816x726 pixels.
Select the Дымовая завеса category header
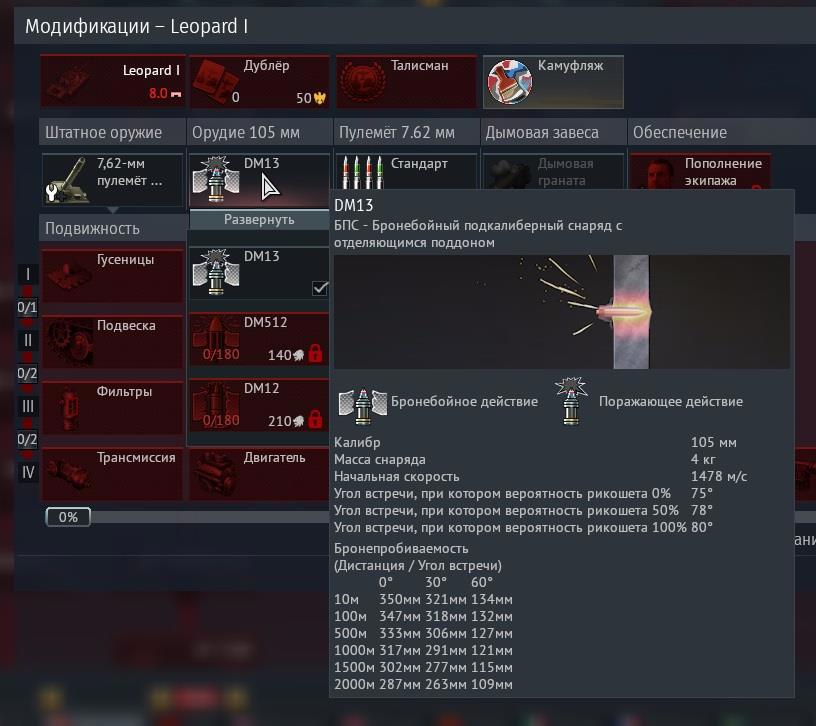[553, 132]
